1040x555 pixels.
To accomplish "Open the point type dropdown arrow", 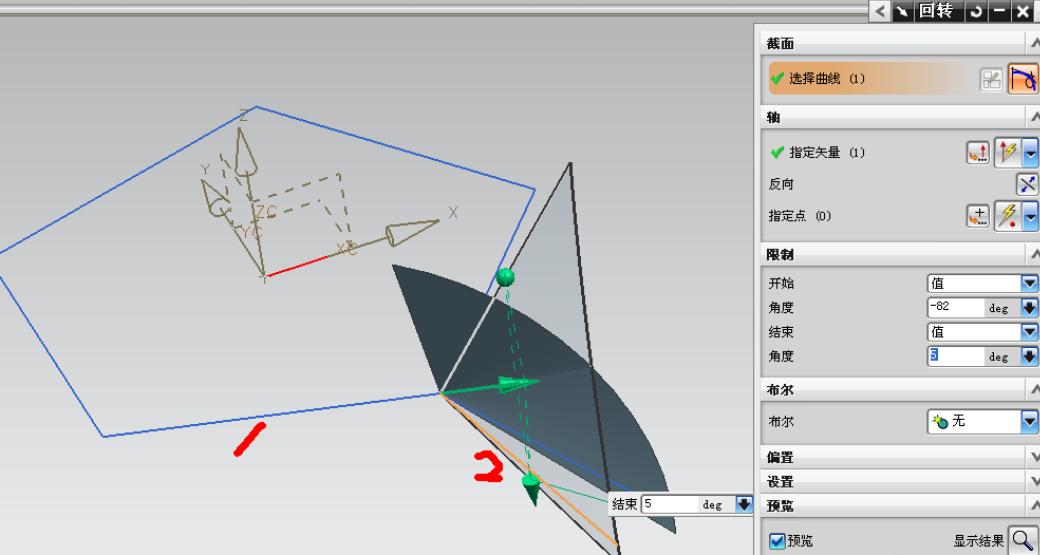I will click(x=1030, y=216).
